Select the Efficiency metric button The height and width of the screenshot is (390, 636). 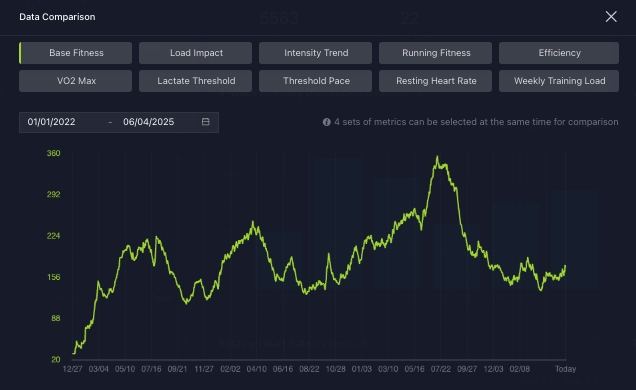[559, 53]
